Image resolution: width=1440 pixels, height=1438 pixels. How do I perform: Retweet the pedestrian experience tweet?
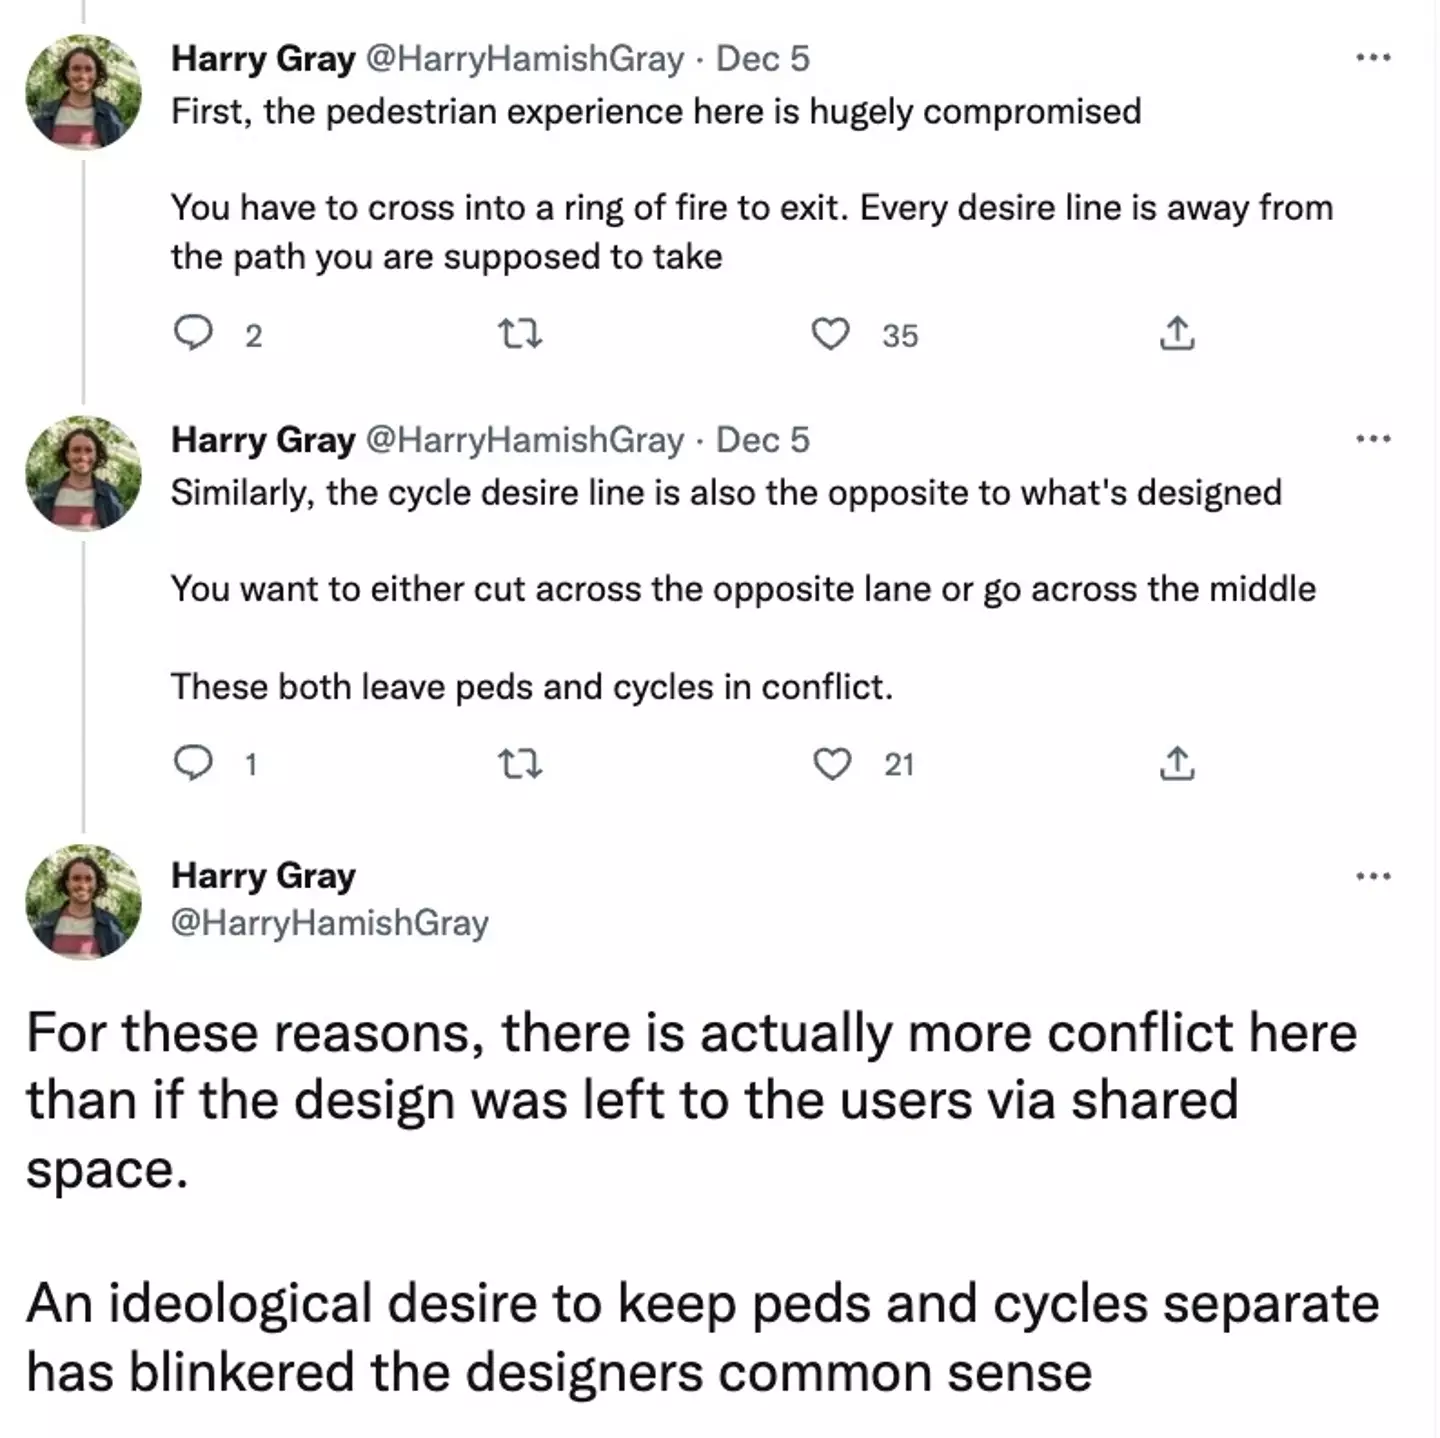(520, 334)
